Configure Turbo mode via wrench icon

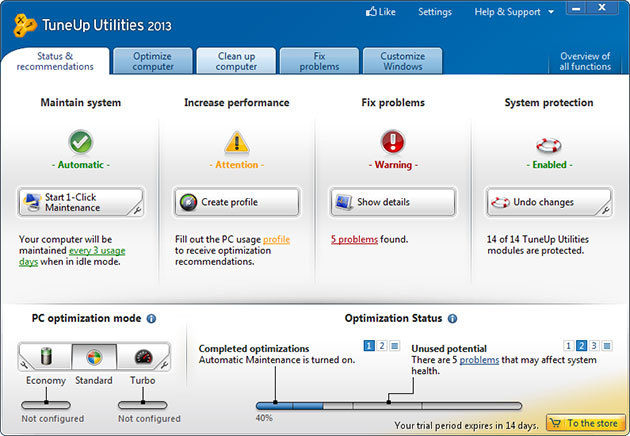(164, 364)
